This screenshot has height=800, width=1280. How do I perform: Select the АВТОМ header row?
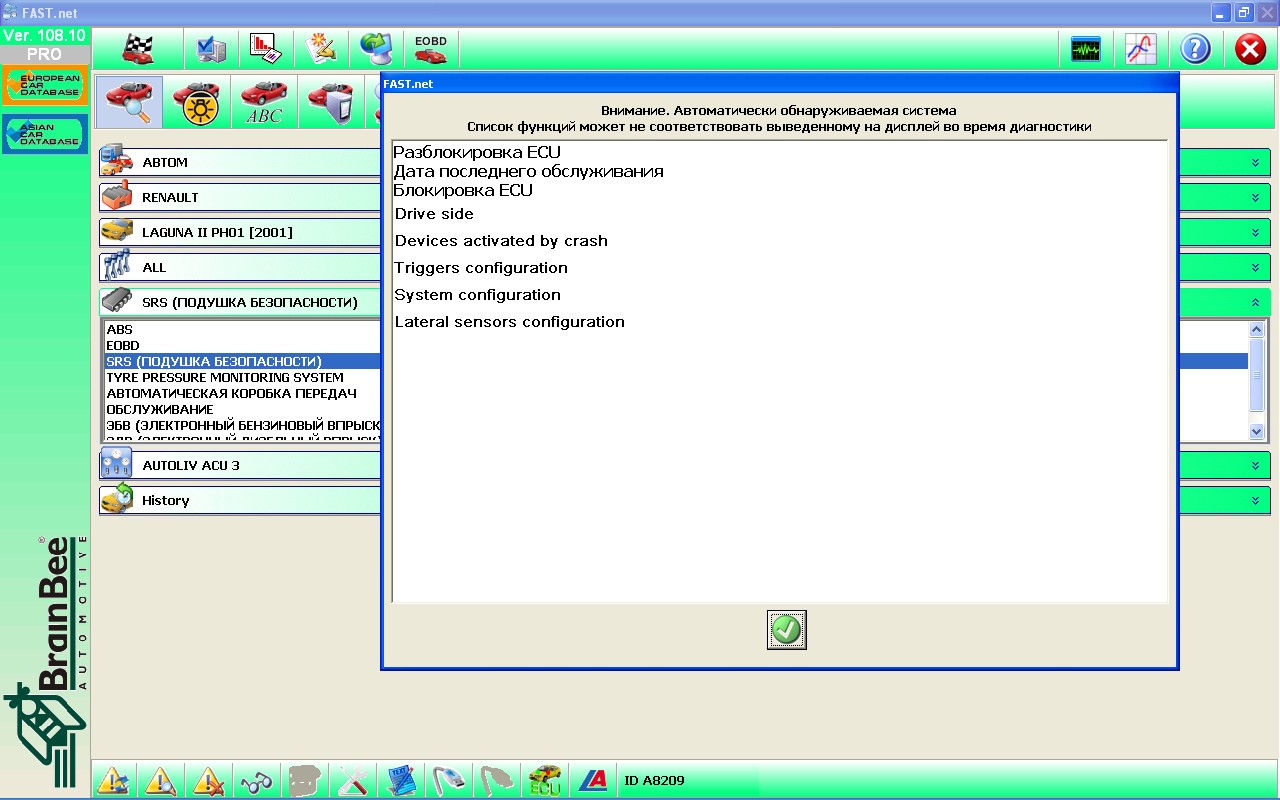(x=240, y=162)
